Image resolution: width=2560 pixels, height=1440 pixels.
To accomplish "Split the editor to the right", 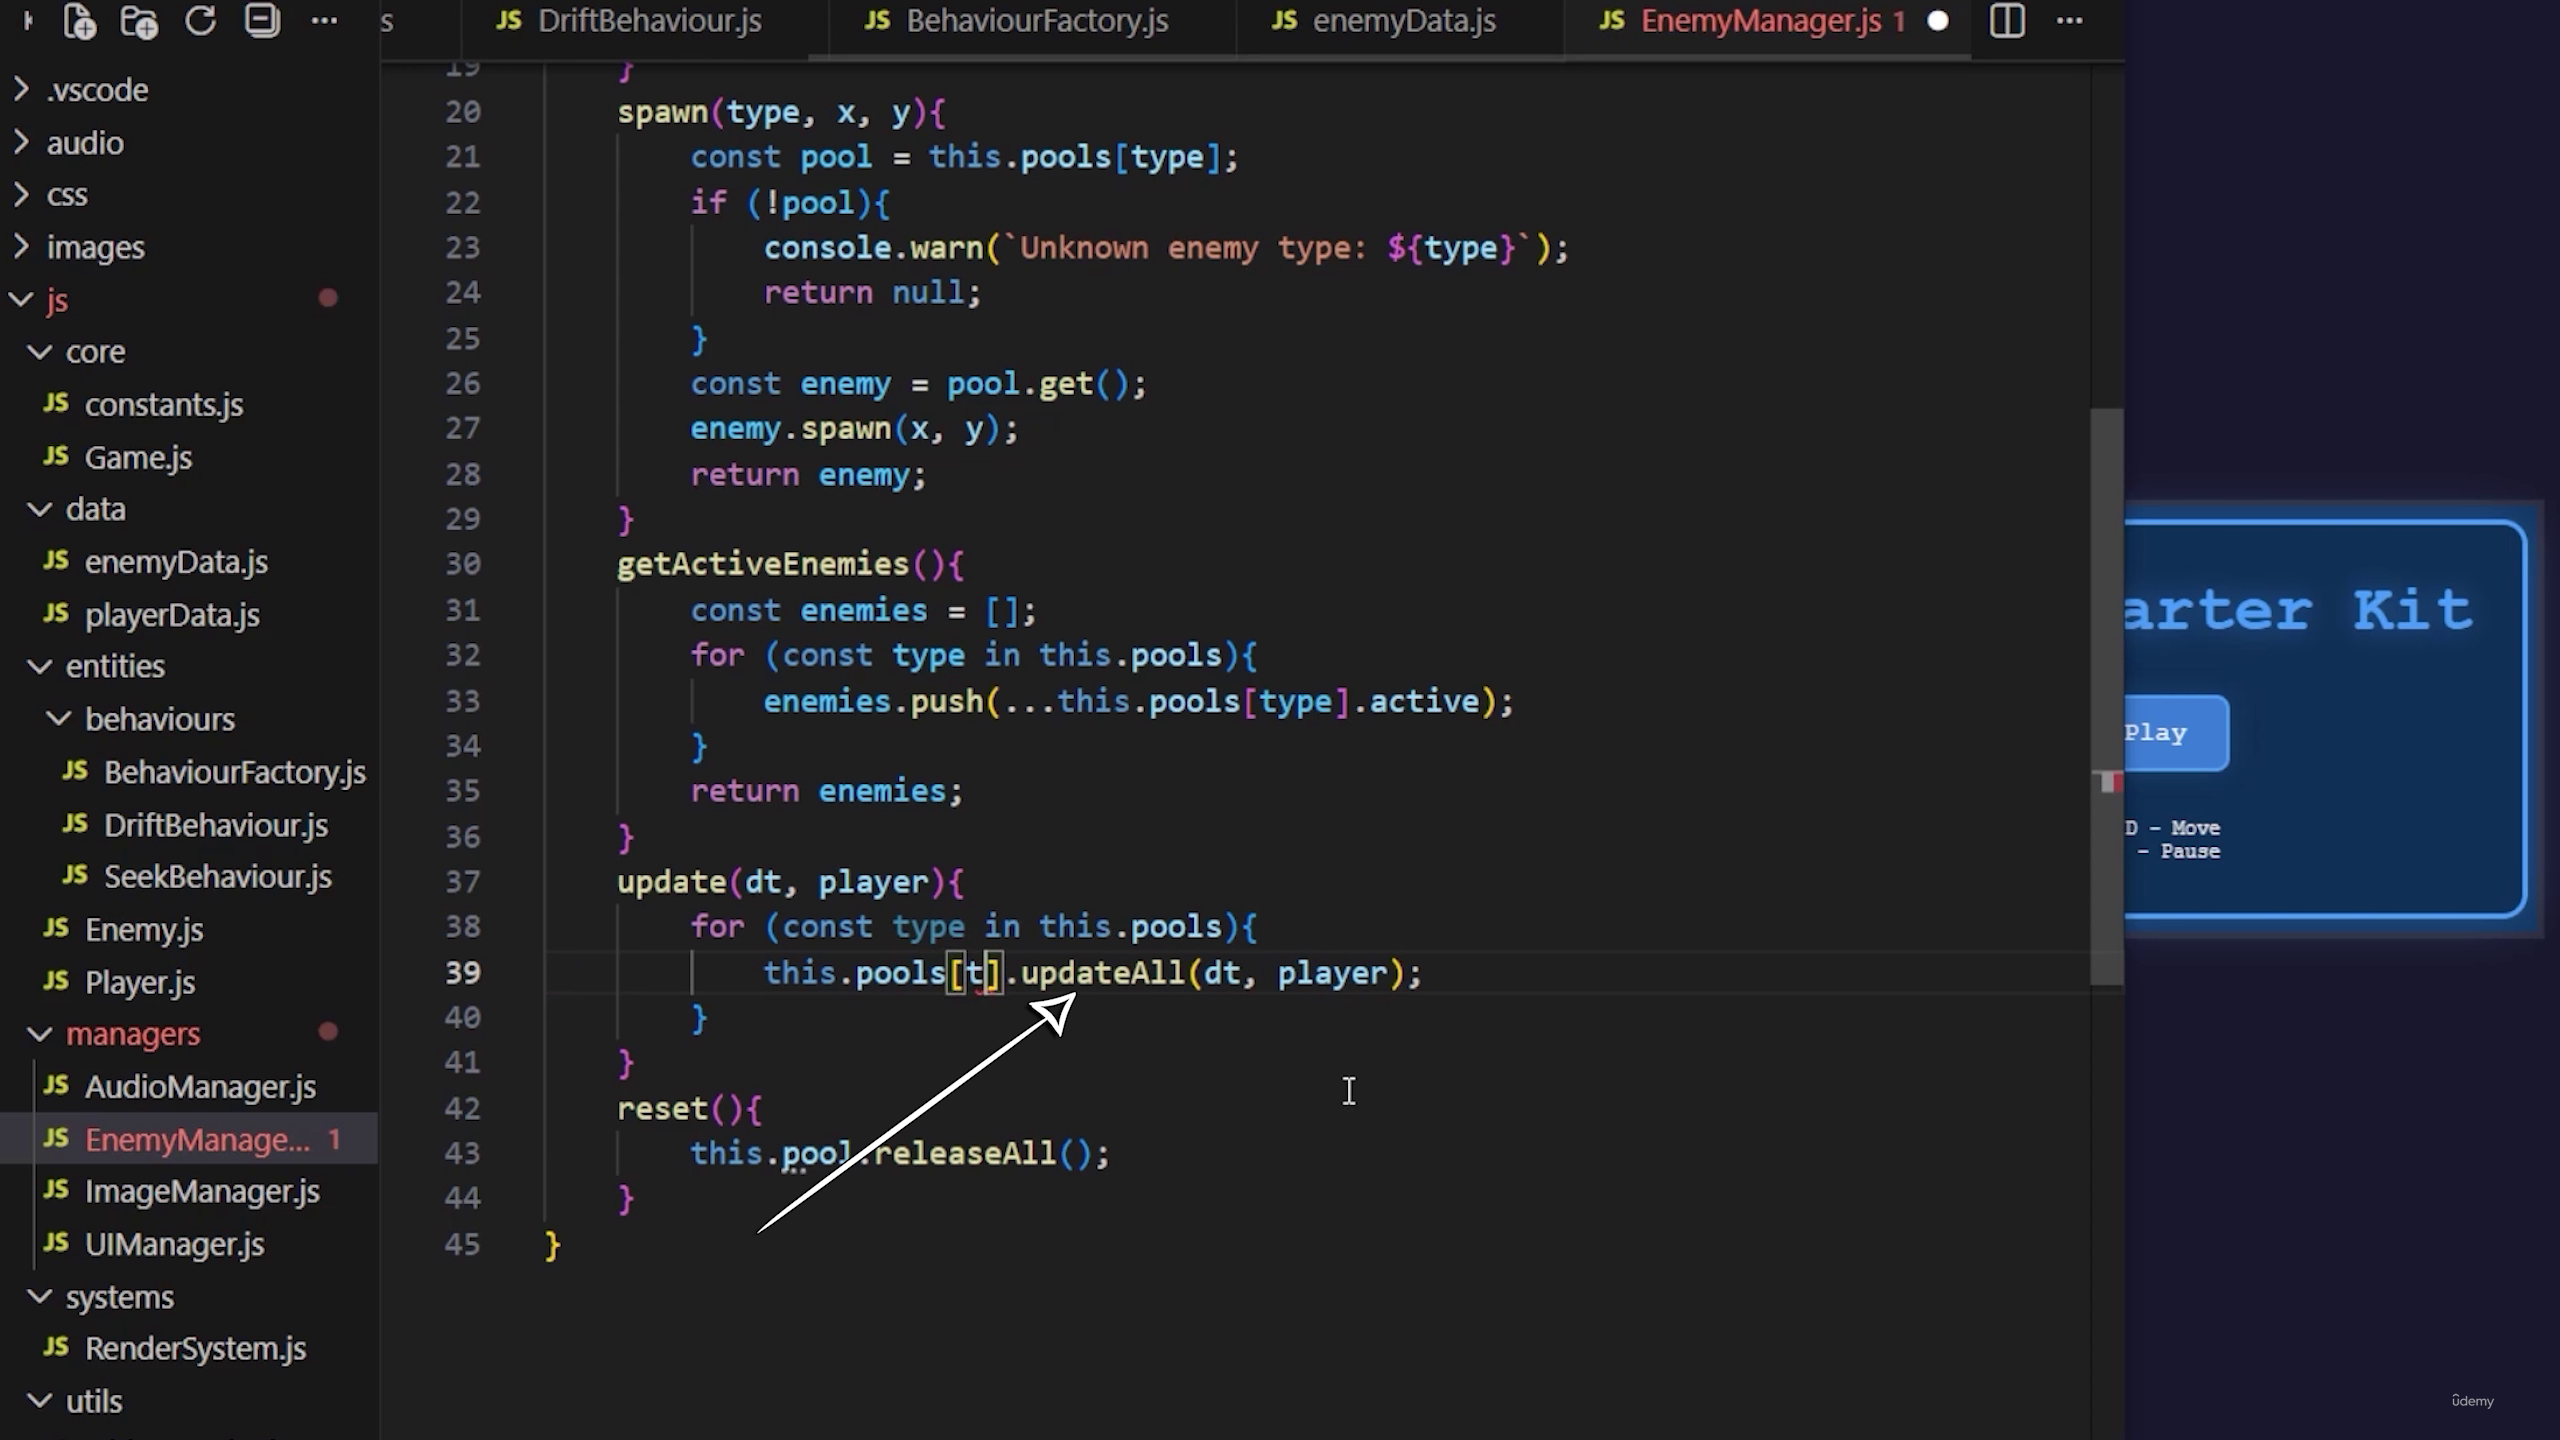I will pyautogui.click(x=2007, y=20).
